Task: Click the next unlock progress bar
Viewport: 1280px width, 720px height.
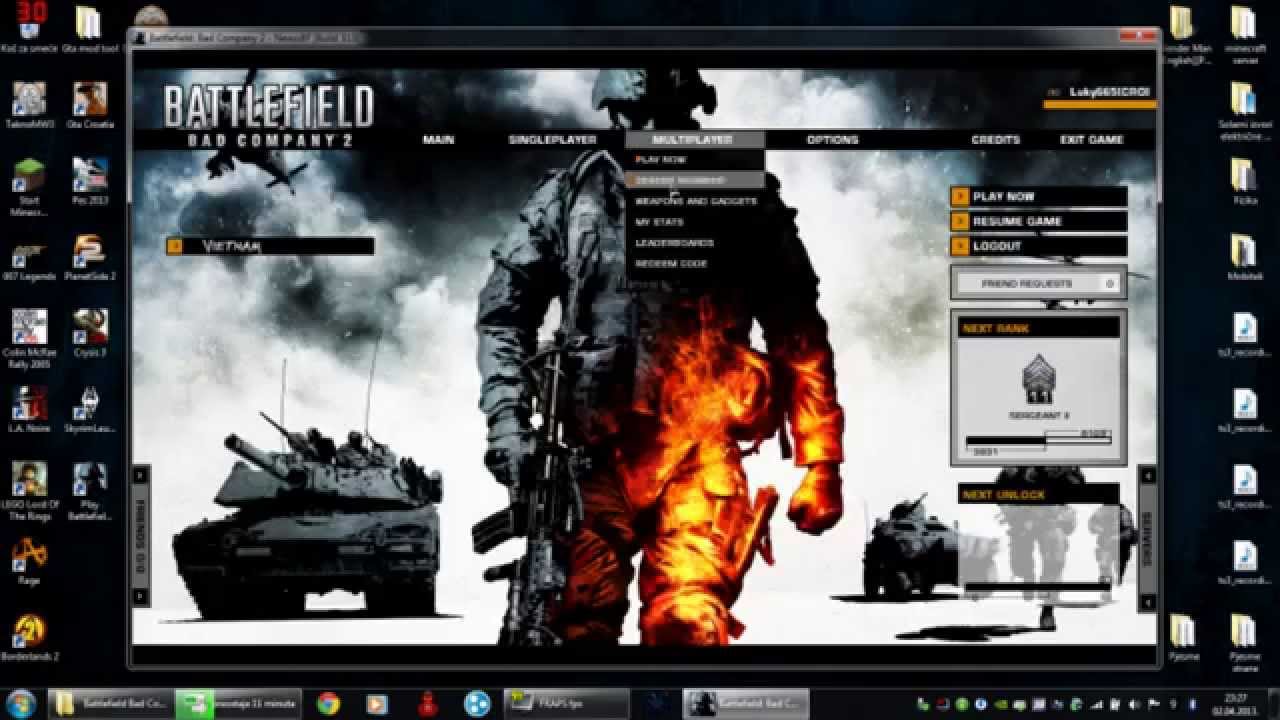Action: 1037,585
